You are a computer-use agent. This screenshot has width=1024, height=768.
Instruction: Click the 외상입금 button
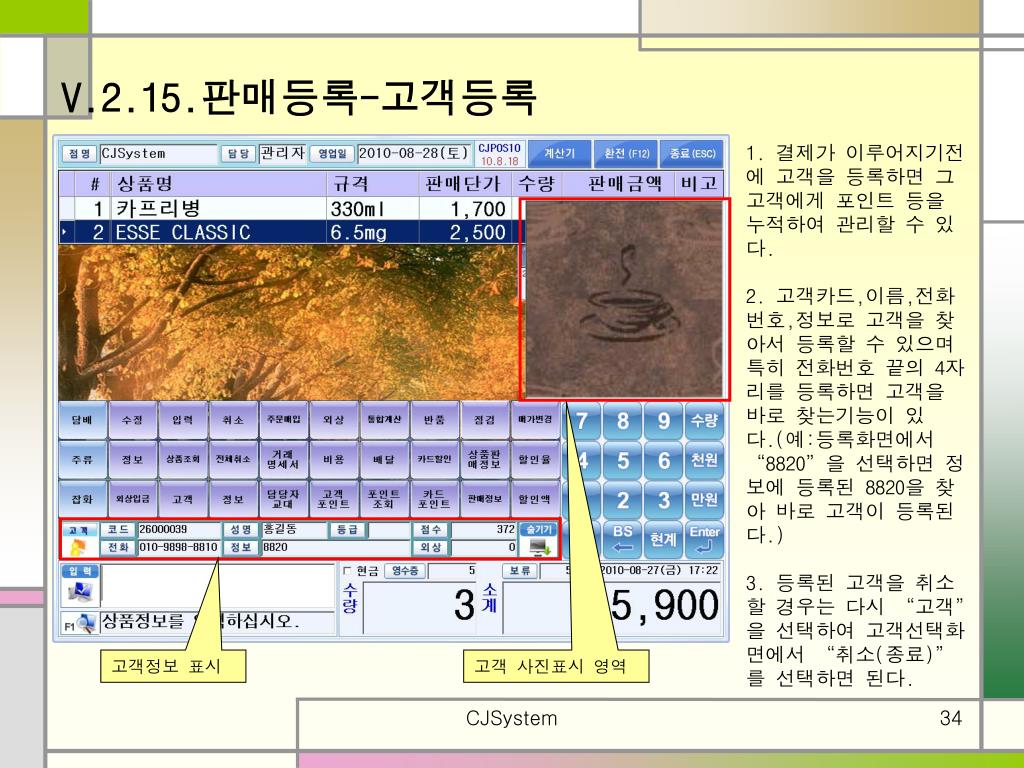[x=132, y=500]
